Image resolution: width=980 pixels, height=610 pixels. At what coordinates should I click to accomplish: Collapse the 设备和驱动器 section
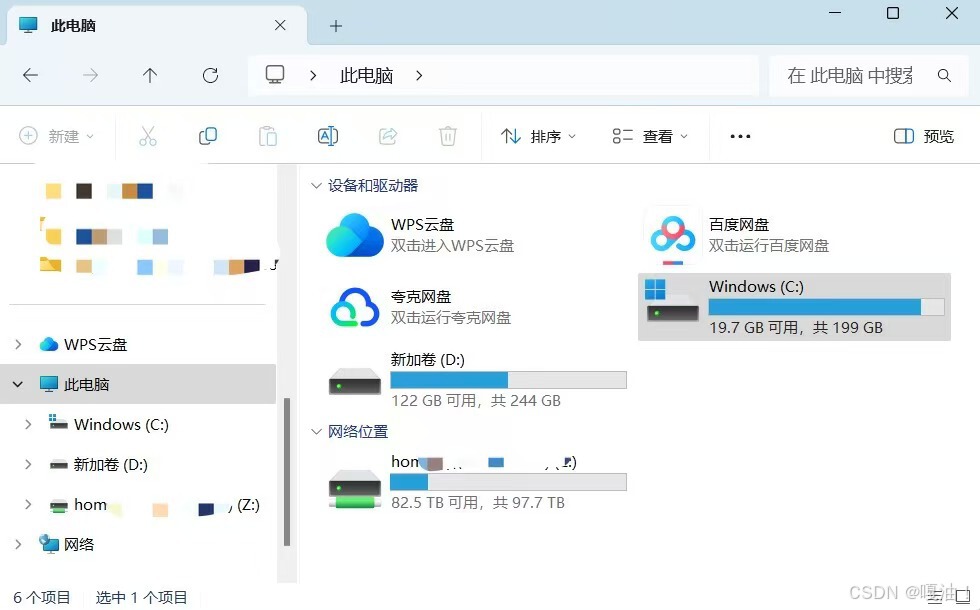316,185
